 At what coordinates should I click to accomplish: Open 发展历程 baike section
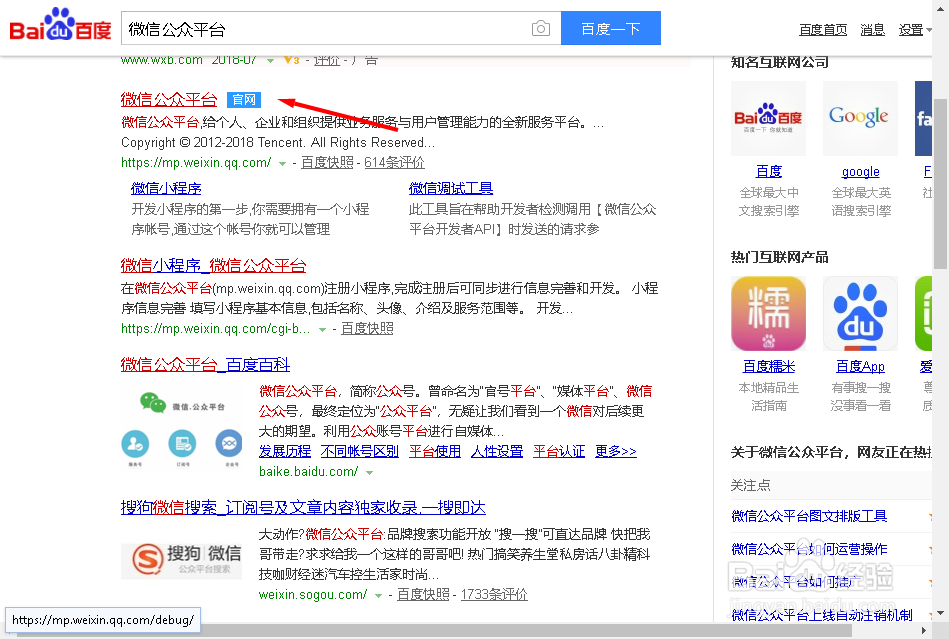click(x=284, y=451)
